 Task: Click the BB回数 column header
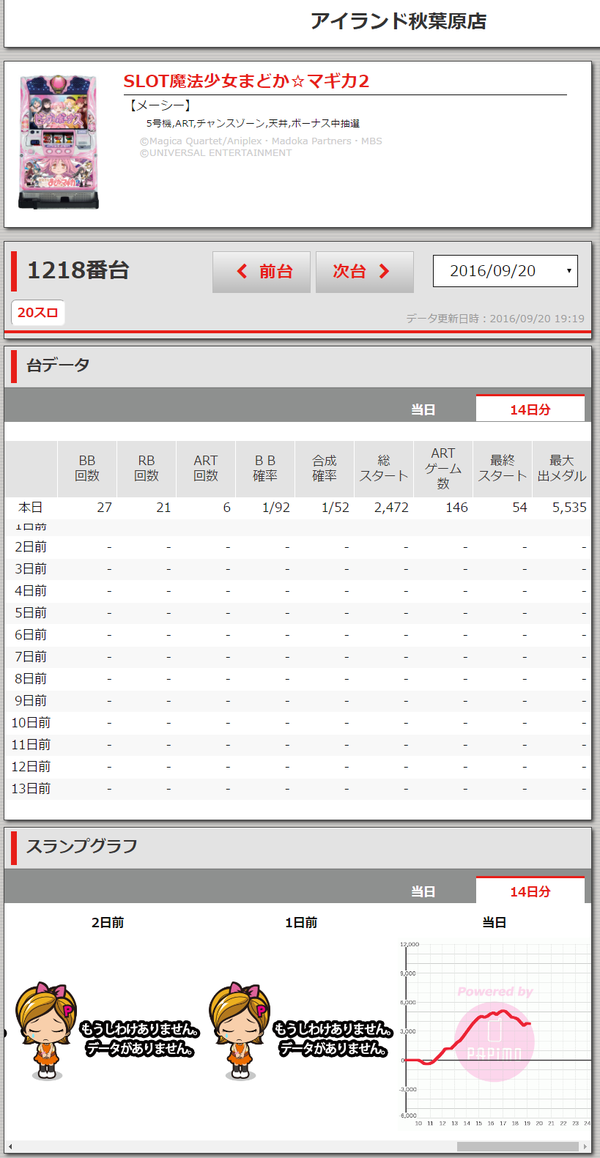[87, 468]
